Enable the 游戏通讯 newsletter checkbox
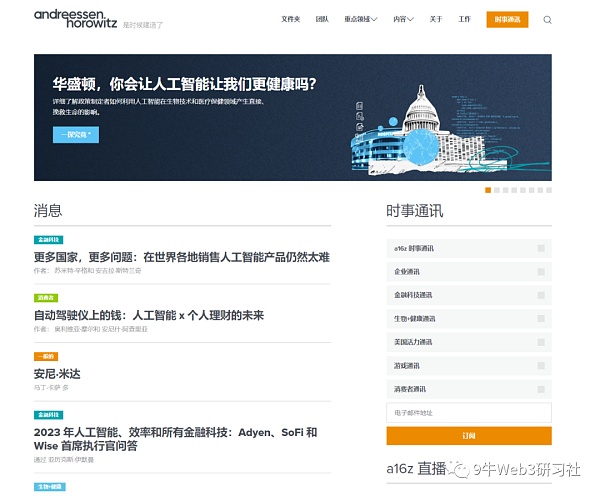The image size is (600, 496). coord(541,365)
